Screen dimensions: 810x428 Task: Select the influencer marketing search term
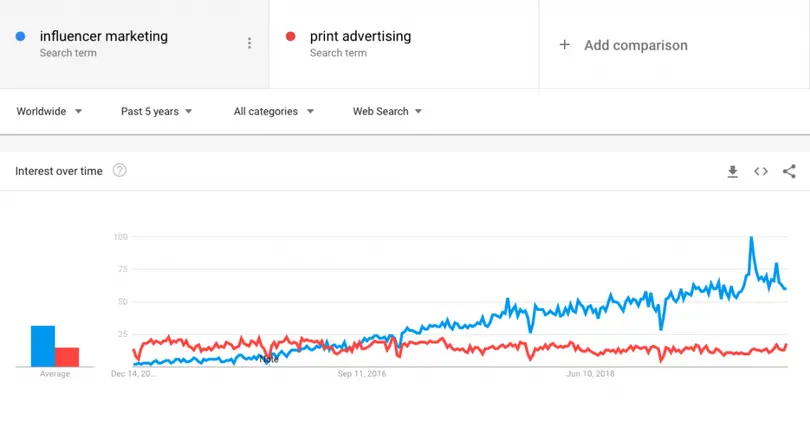point(104,37)
